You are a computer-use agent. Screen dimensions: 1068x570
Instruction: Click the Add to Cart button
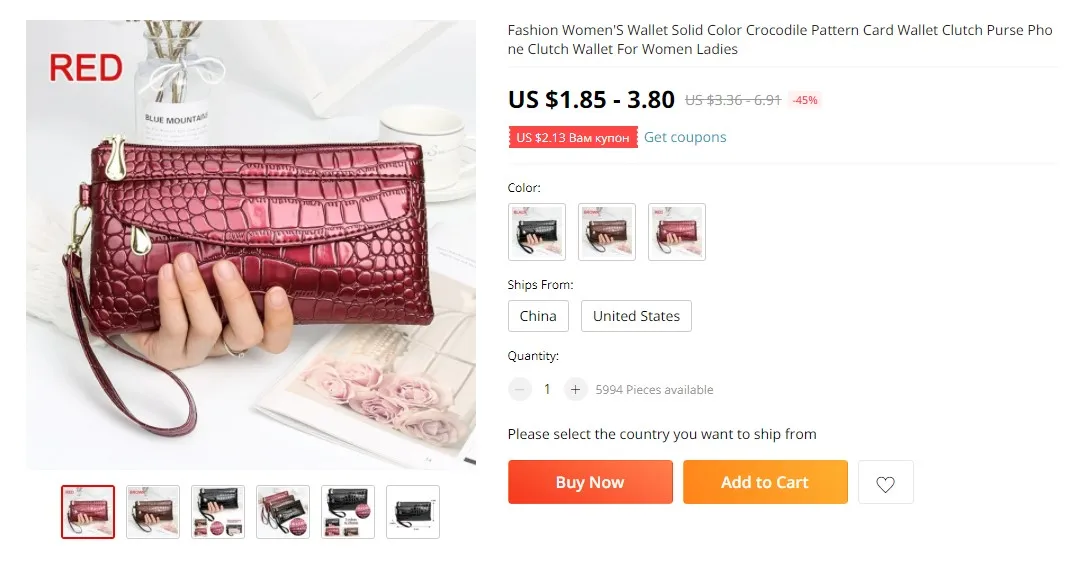click(x=766, y=482)
